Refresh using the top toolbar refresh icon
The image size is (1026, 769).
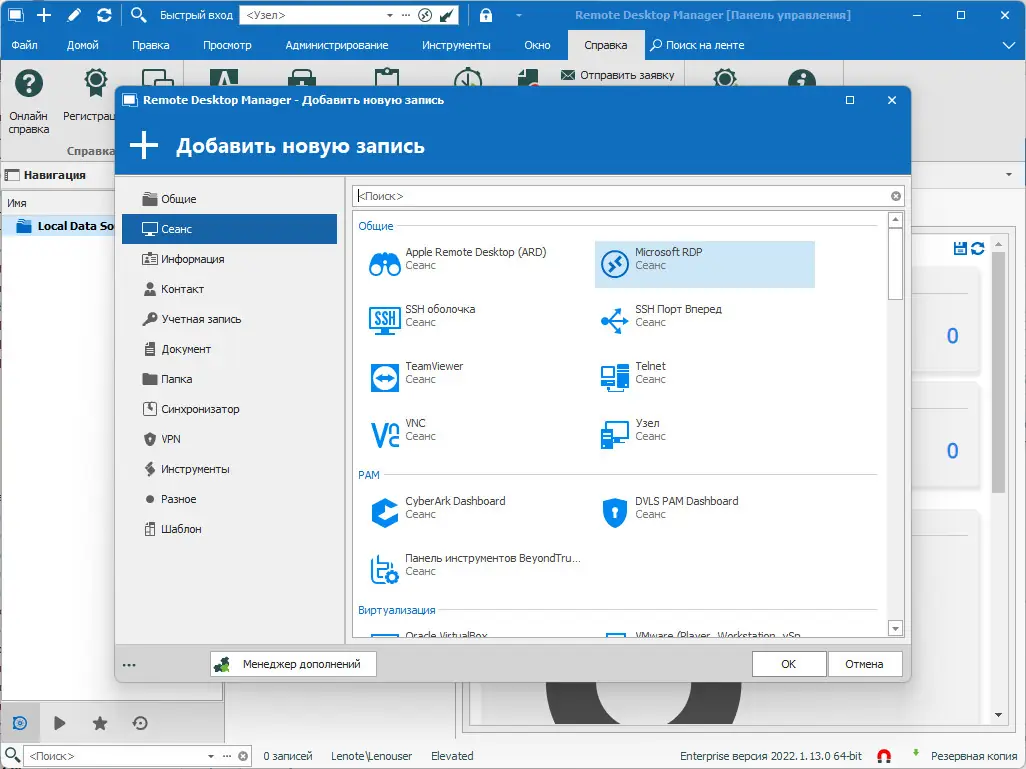click(104, 15)
